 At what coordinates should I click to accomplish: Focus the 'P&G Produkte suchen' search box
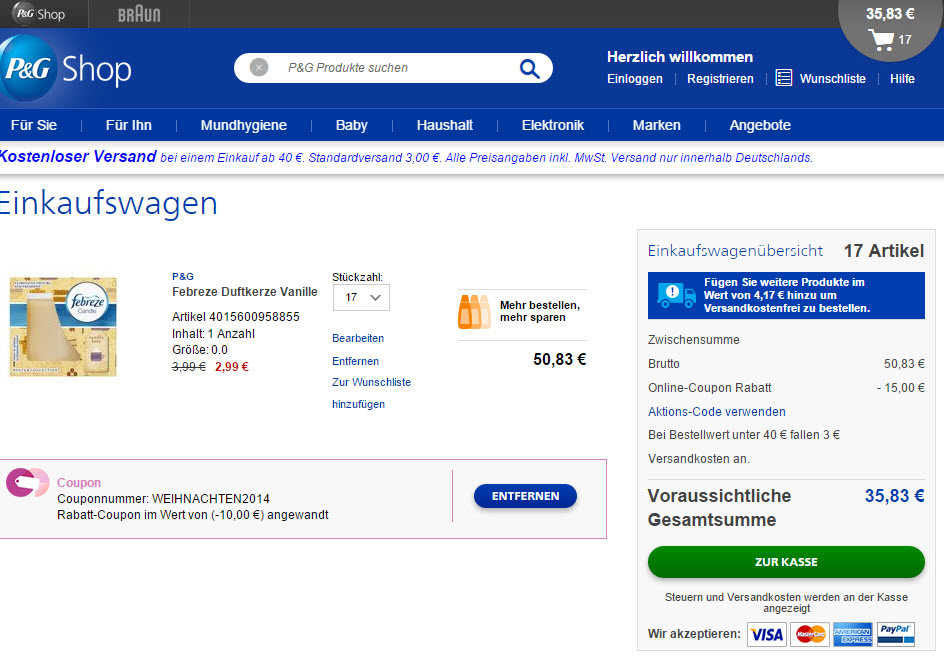[x=393, y=68]
